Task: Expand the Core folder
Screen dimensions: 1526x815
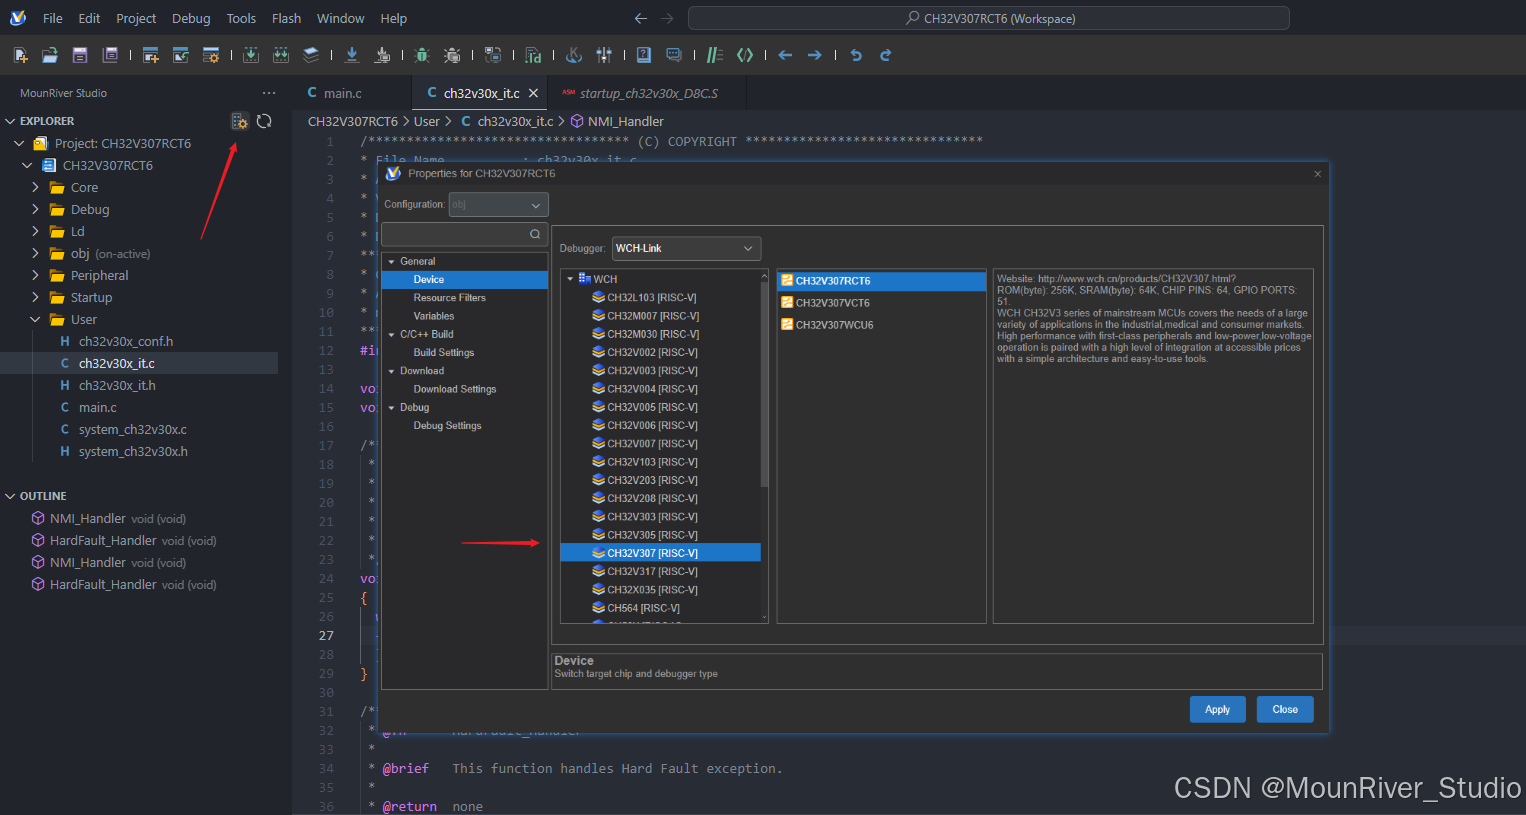Action: [35, 187]
